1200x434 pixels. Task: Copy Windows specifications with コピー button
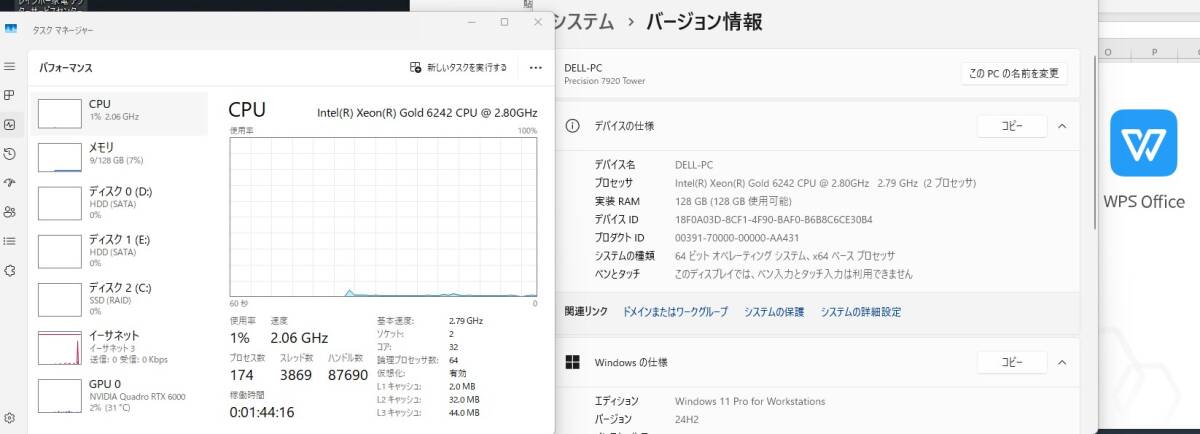(1011, 362)
